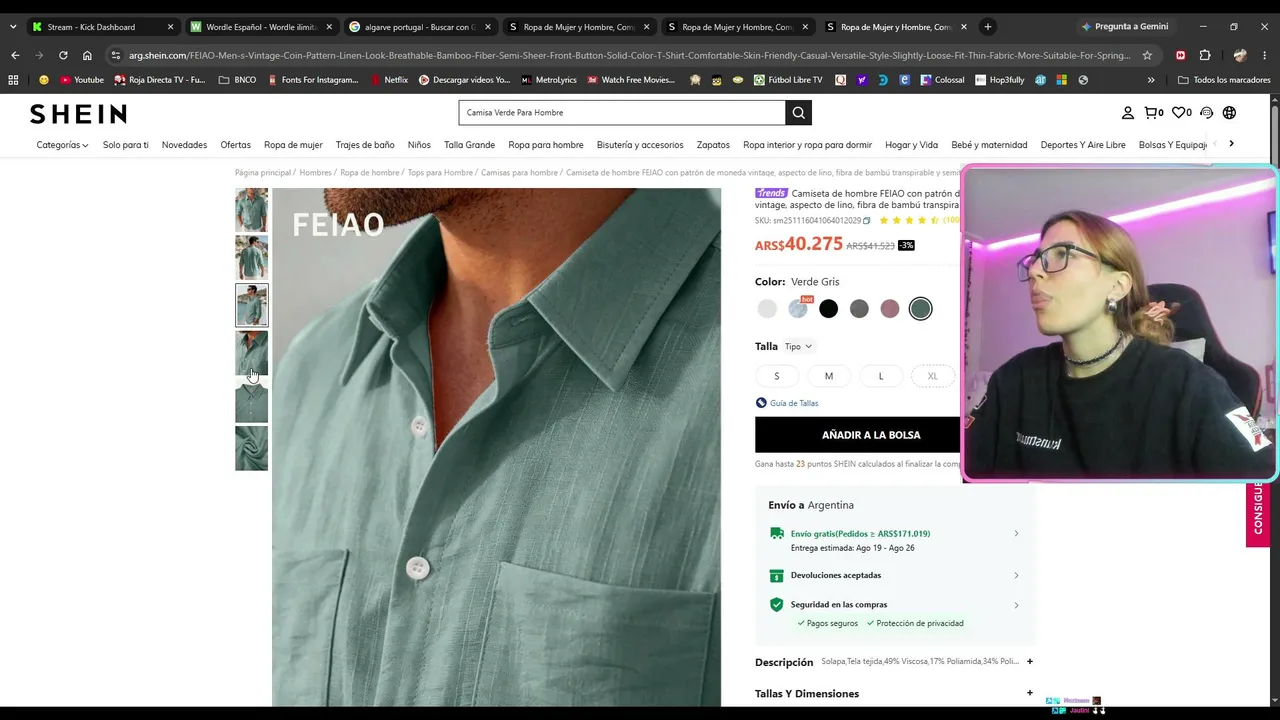
Task: Open the BNCO bookmark folder
Action: [237, 80]
